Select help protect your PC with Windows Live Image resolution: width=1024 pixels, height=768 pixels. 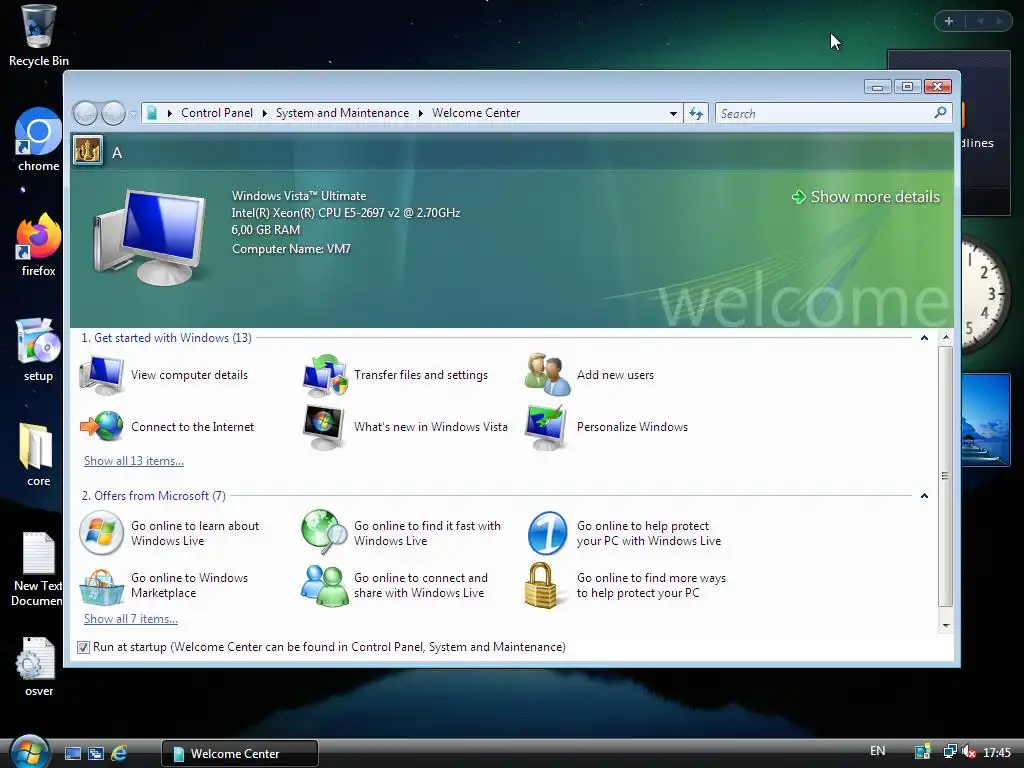pyautogui.click(x=626, y=533)
